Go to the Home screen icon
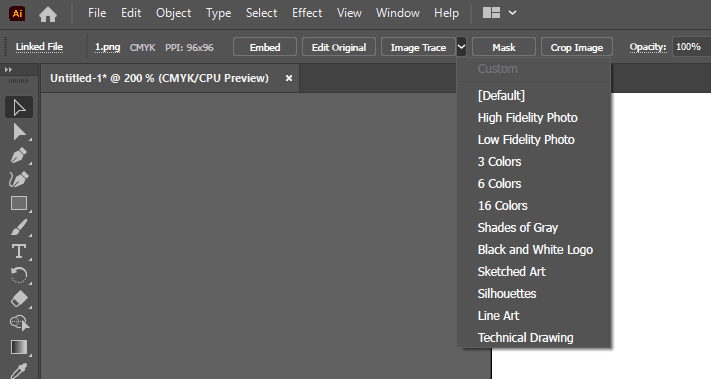Screen dimensions: 711x379 [48, 15]
